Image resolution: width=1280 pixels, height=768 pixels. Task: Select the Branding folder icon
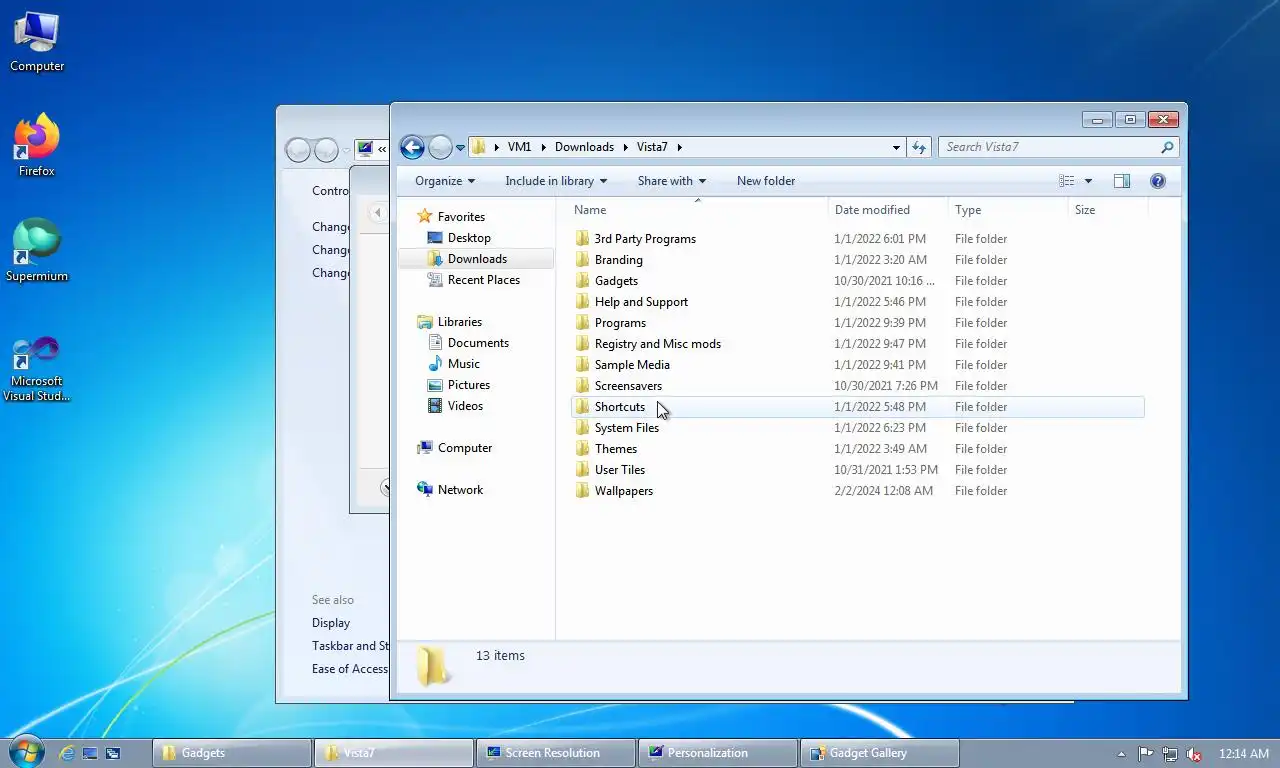point(583,260)
